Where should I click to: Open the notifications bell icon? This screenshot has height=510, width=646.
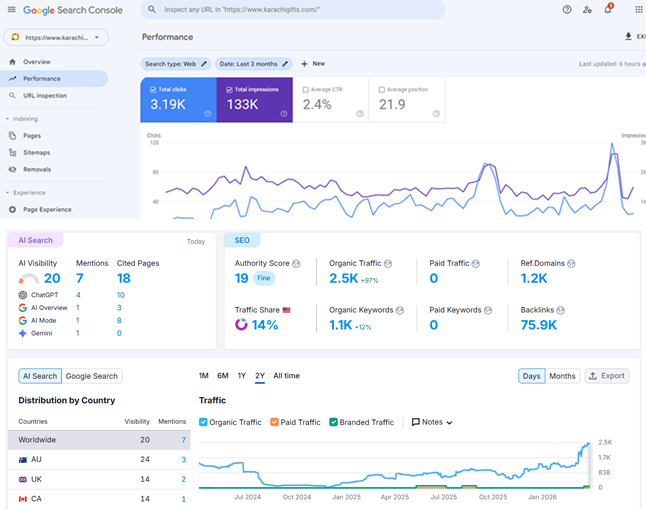(607, 10)
